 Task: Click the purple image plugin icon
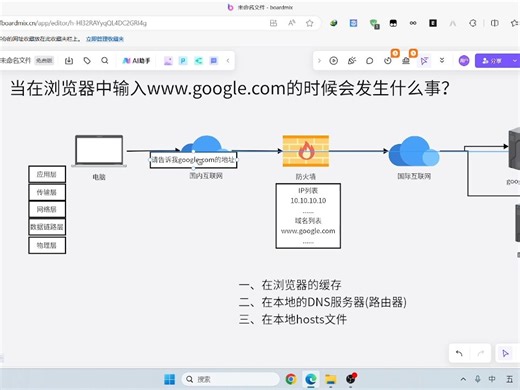coord(168,61)
